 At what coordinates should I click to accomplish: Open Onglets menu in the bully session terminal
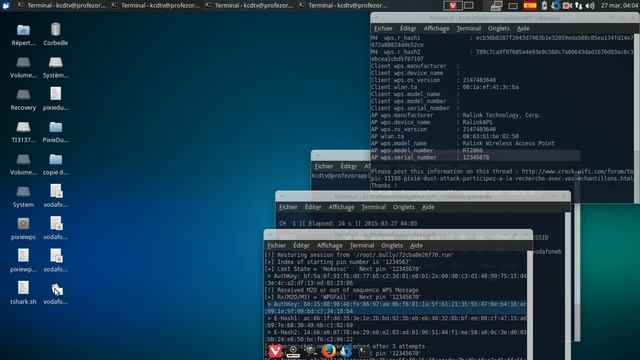point(392,246)
